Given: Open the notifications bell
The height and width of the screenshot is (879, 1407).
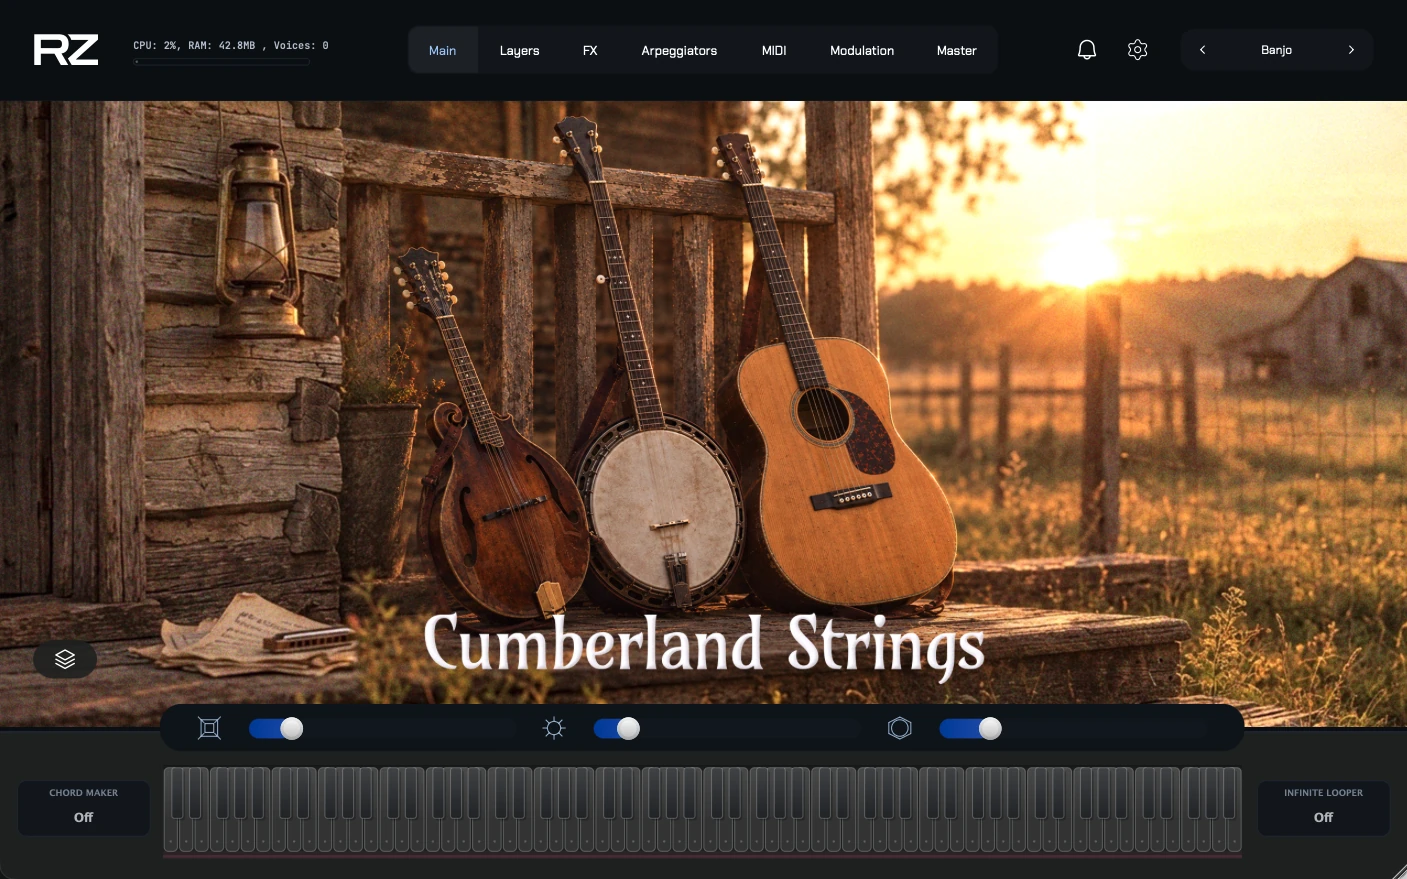Looking at the screenshot, I should (x=1087, y=50).
